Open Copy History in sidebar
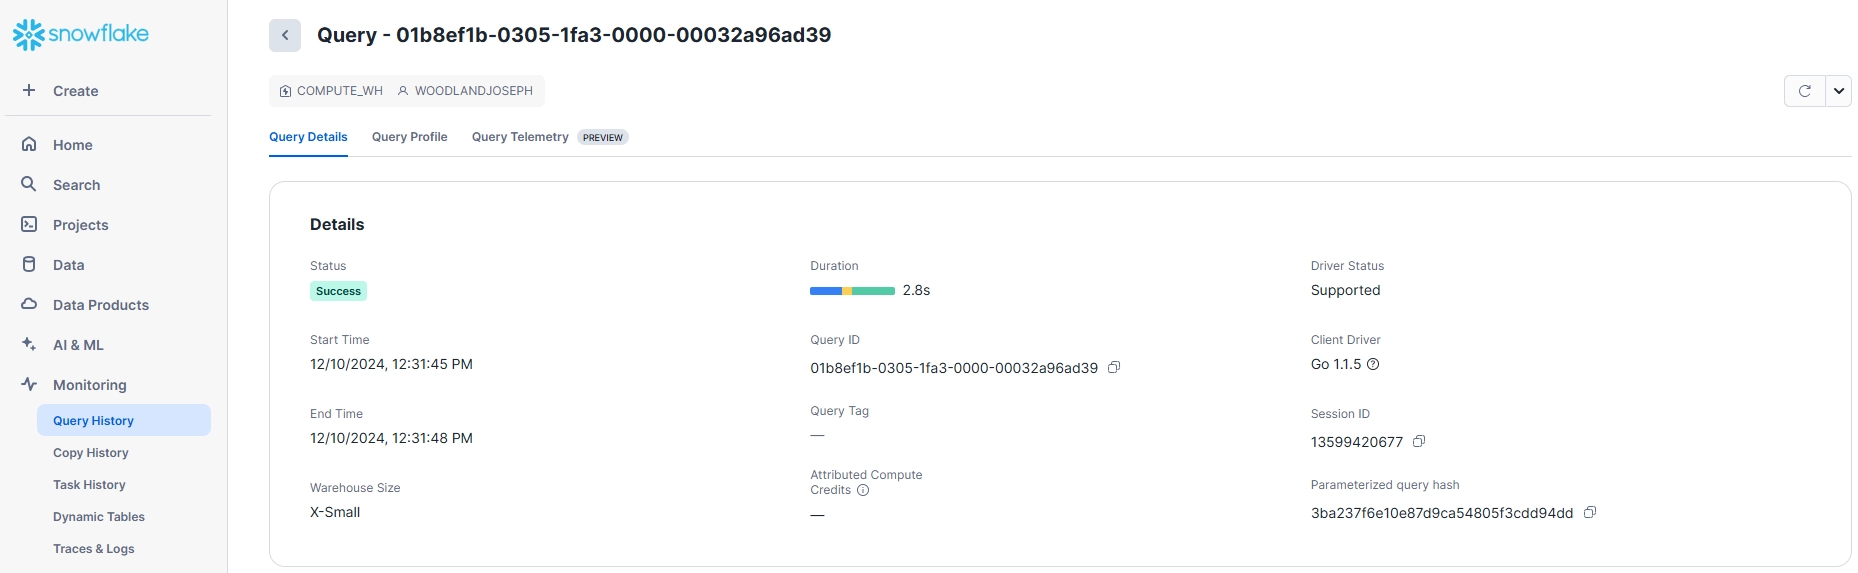The height and width of the screenshot is (573, 1858). pos(91,453)
